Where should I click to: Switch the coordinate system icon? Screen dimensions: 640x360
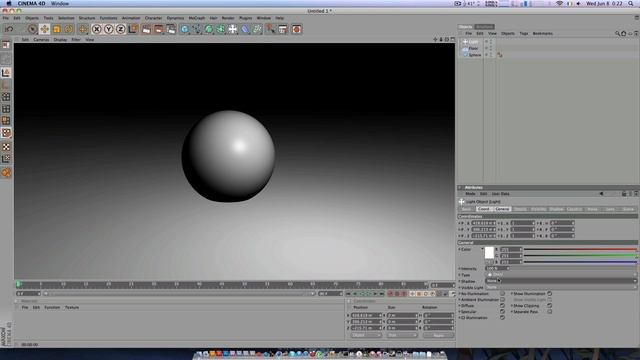tap(133, 29)
